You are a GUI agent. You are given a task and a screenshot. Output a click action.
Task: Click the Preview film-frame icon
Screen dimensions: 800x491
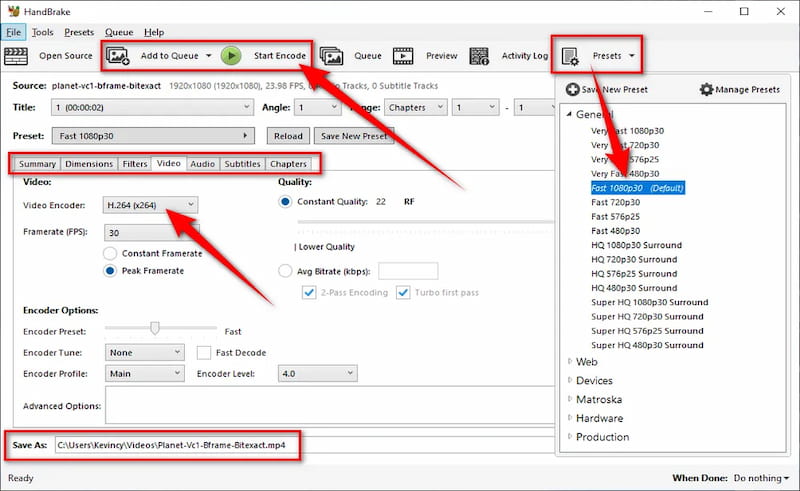click(x=403, y=56)
